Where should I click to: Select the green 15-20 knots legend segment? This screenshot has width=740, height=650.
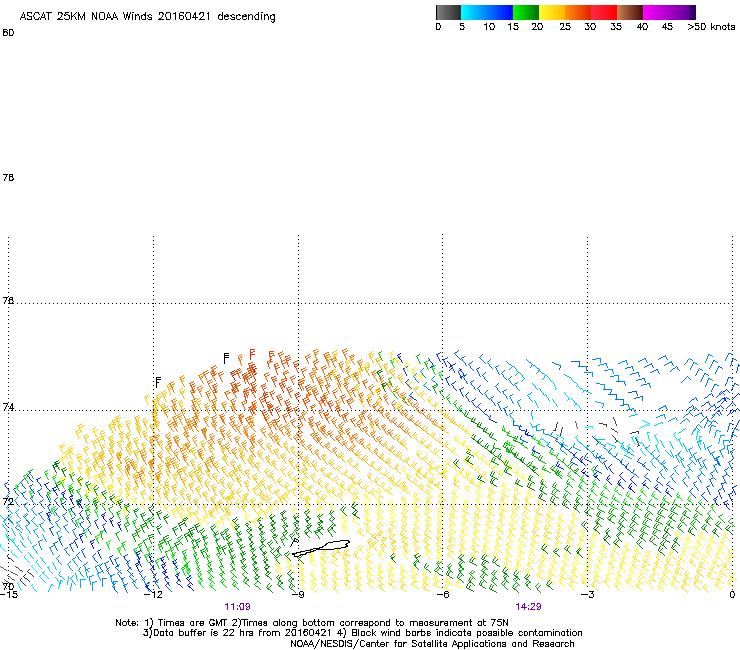(526, 12)
